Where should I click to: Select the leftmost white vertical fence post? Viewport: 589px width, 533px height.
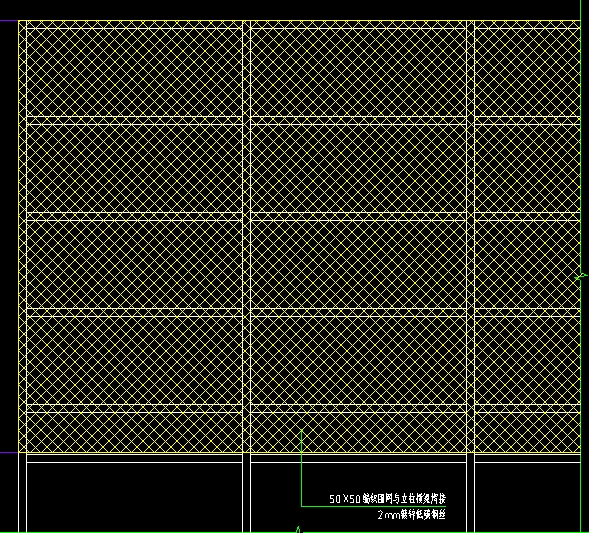tap(22, 276)
